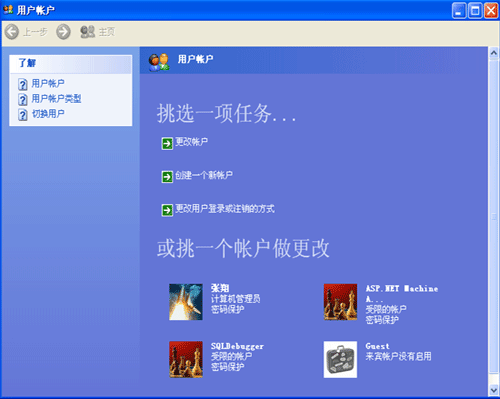Minimize the 用户帐户 window
The image size is (500, 399).
[459, 11]
